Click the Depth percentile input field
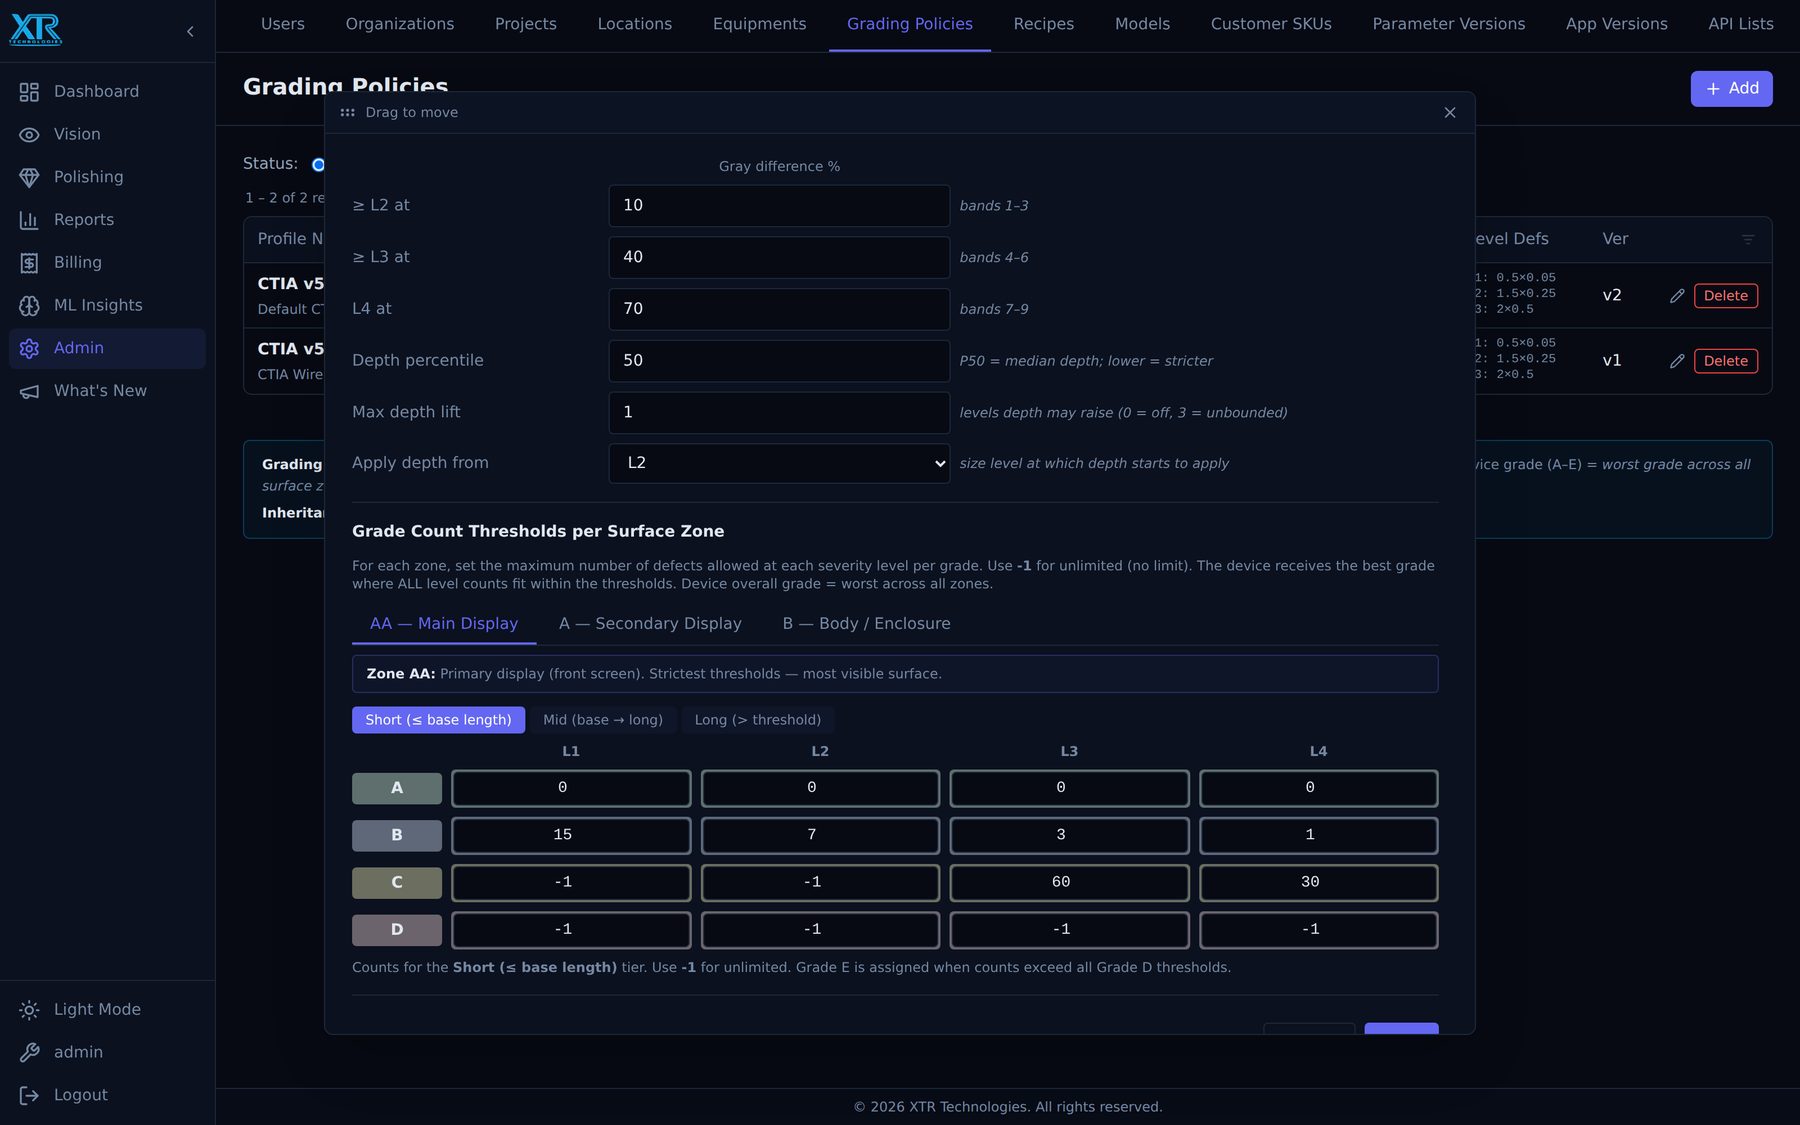 click(779, 361)
